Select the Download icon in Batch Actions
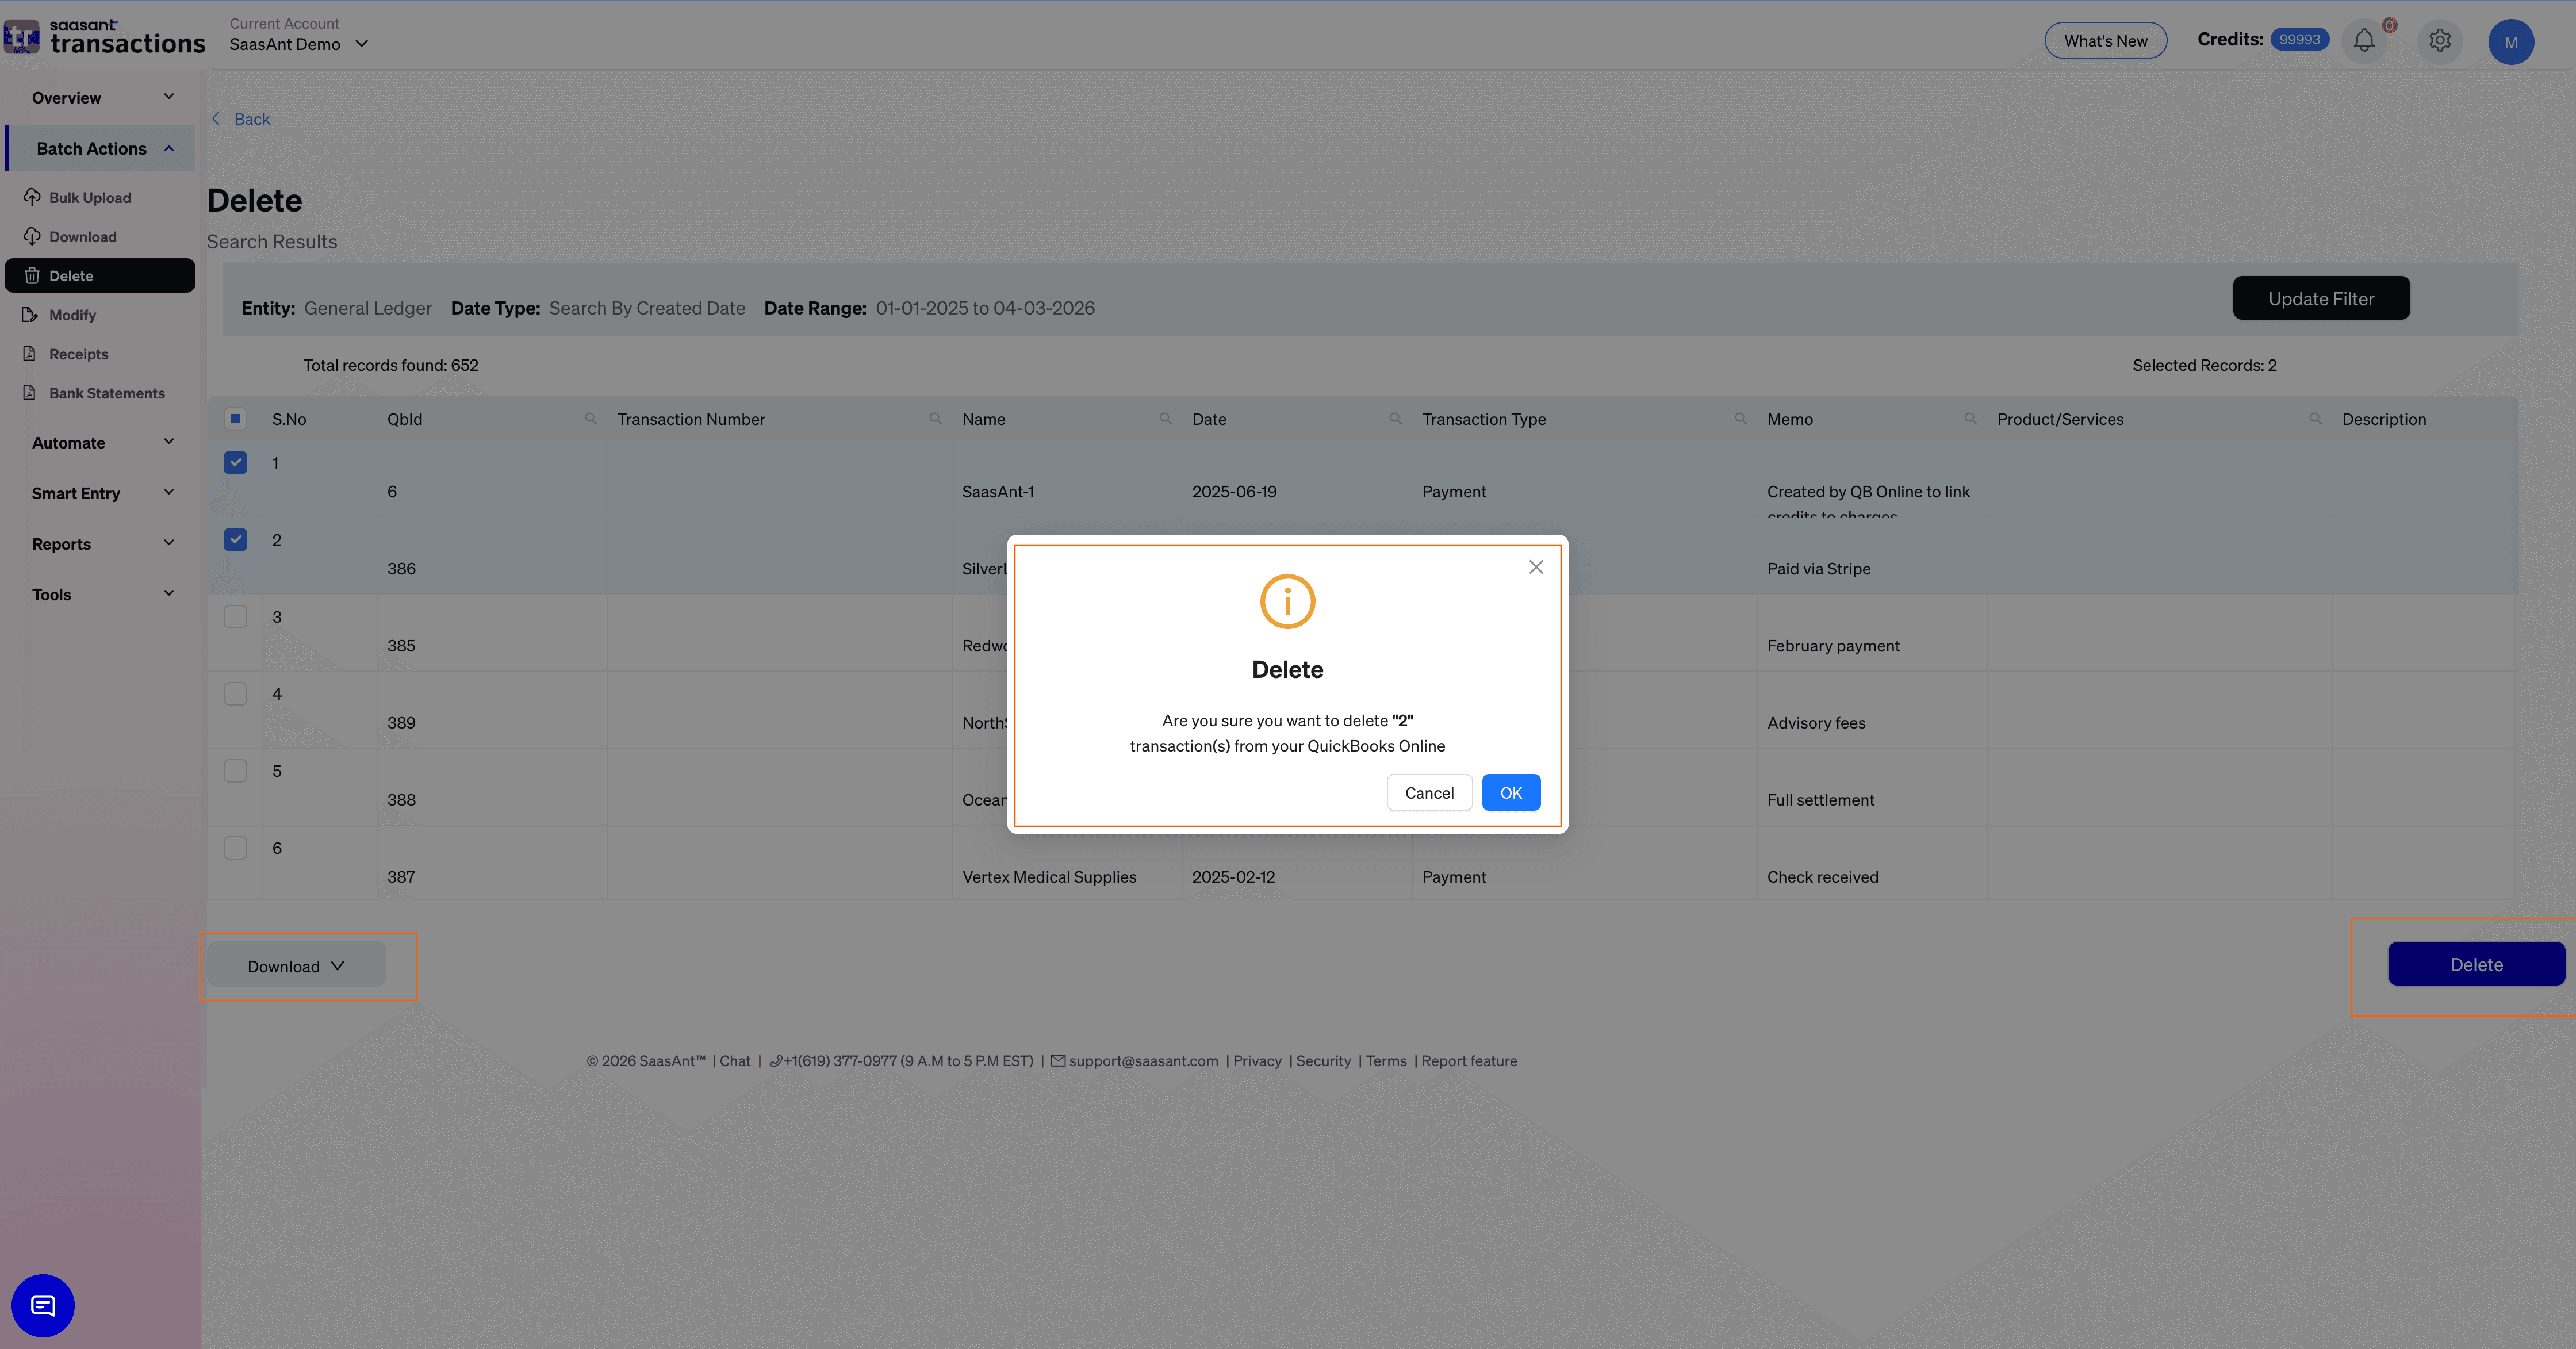The height and width of the screenshot is (1349, 2576). 33,236
